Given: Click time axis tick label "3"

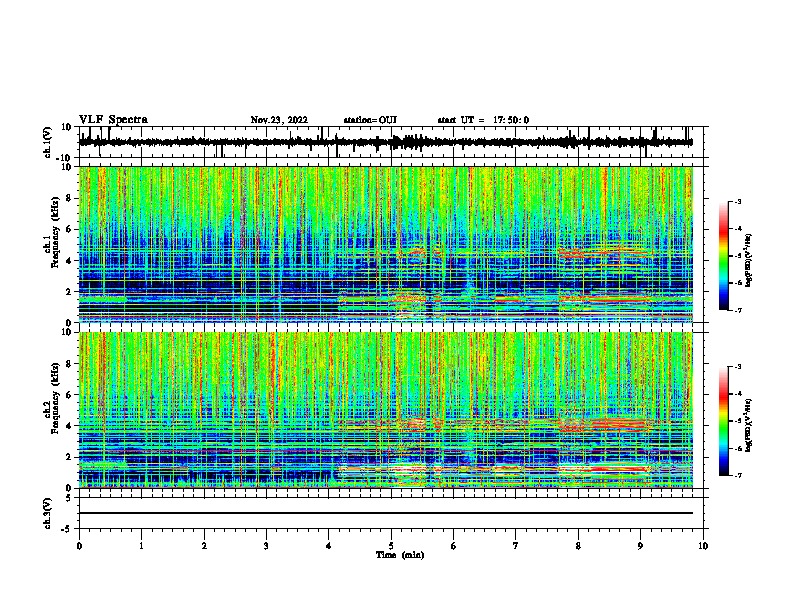Looking at the screenshot, I should [x=266, y=546].
